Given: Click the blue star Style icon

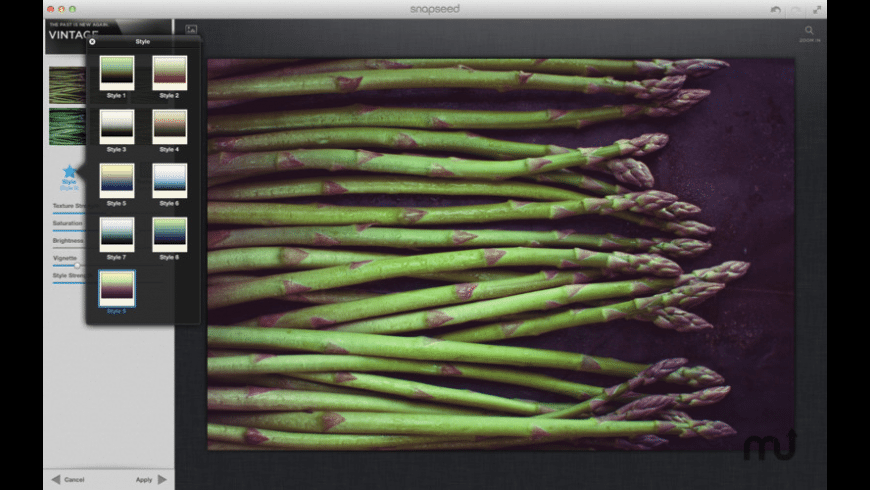Looking at the screenshot, I should [69, 171].
